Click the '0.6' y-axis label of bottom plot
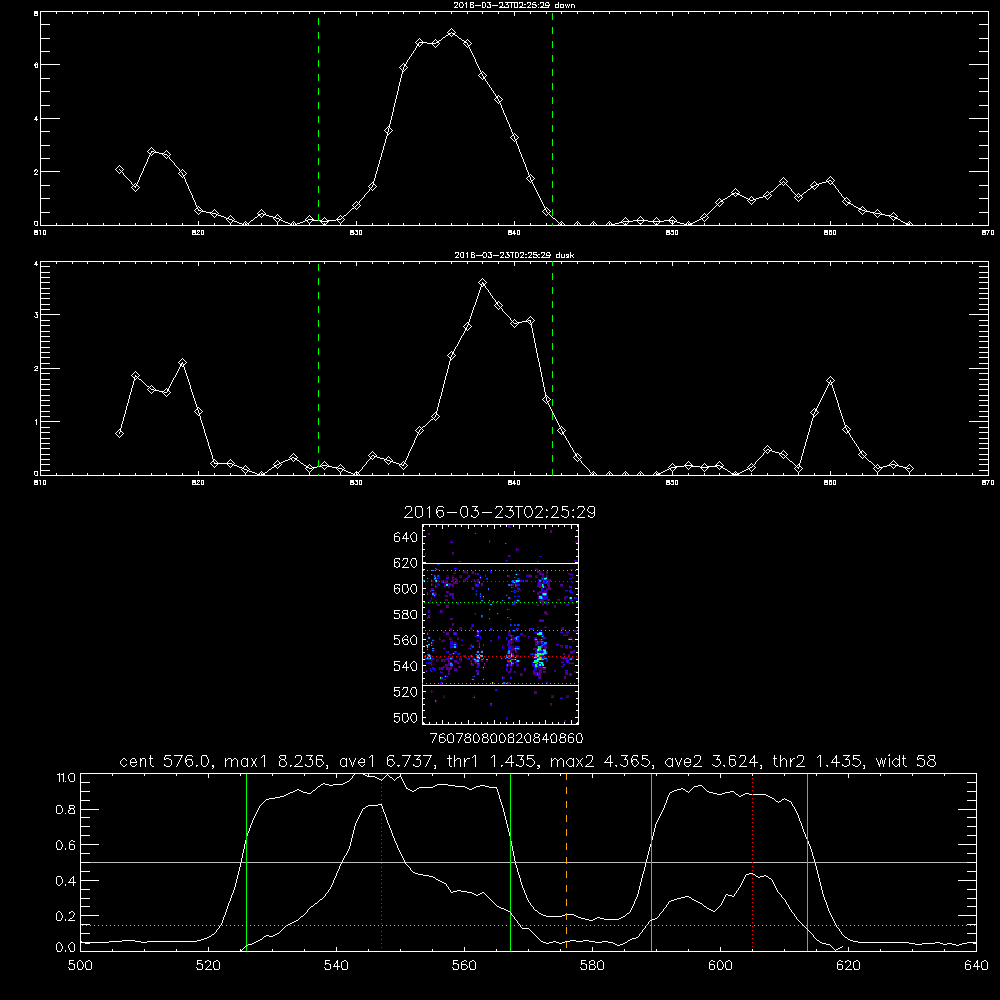The image size is (1000, 1000). 66,845
